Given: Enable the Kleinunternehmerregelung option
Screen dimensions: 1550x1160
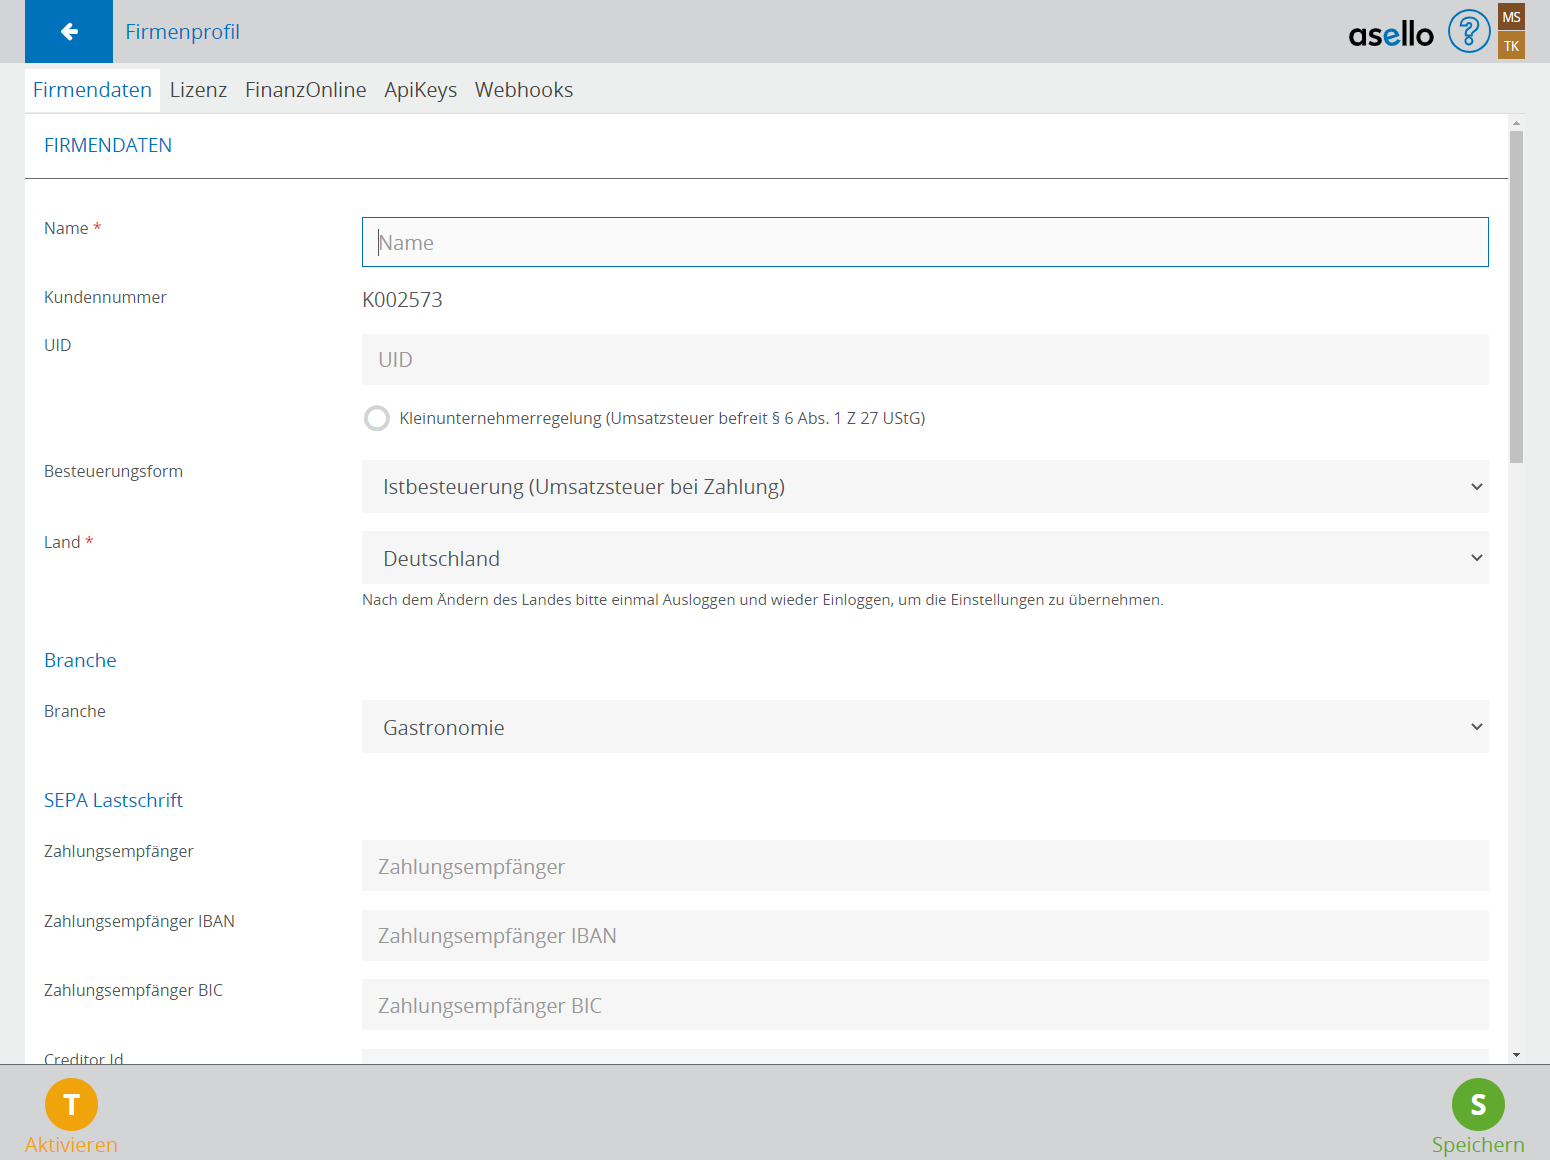Looking at the screenshot, I should (377, 418).
